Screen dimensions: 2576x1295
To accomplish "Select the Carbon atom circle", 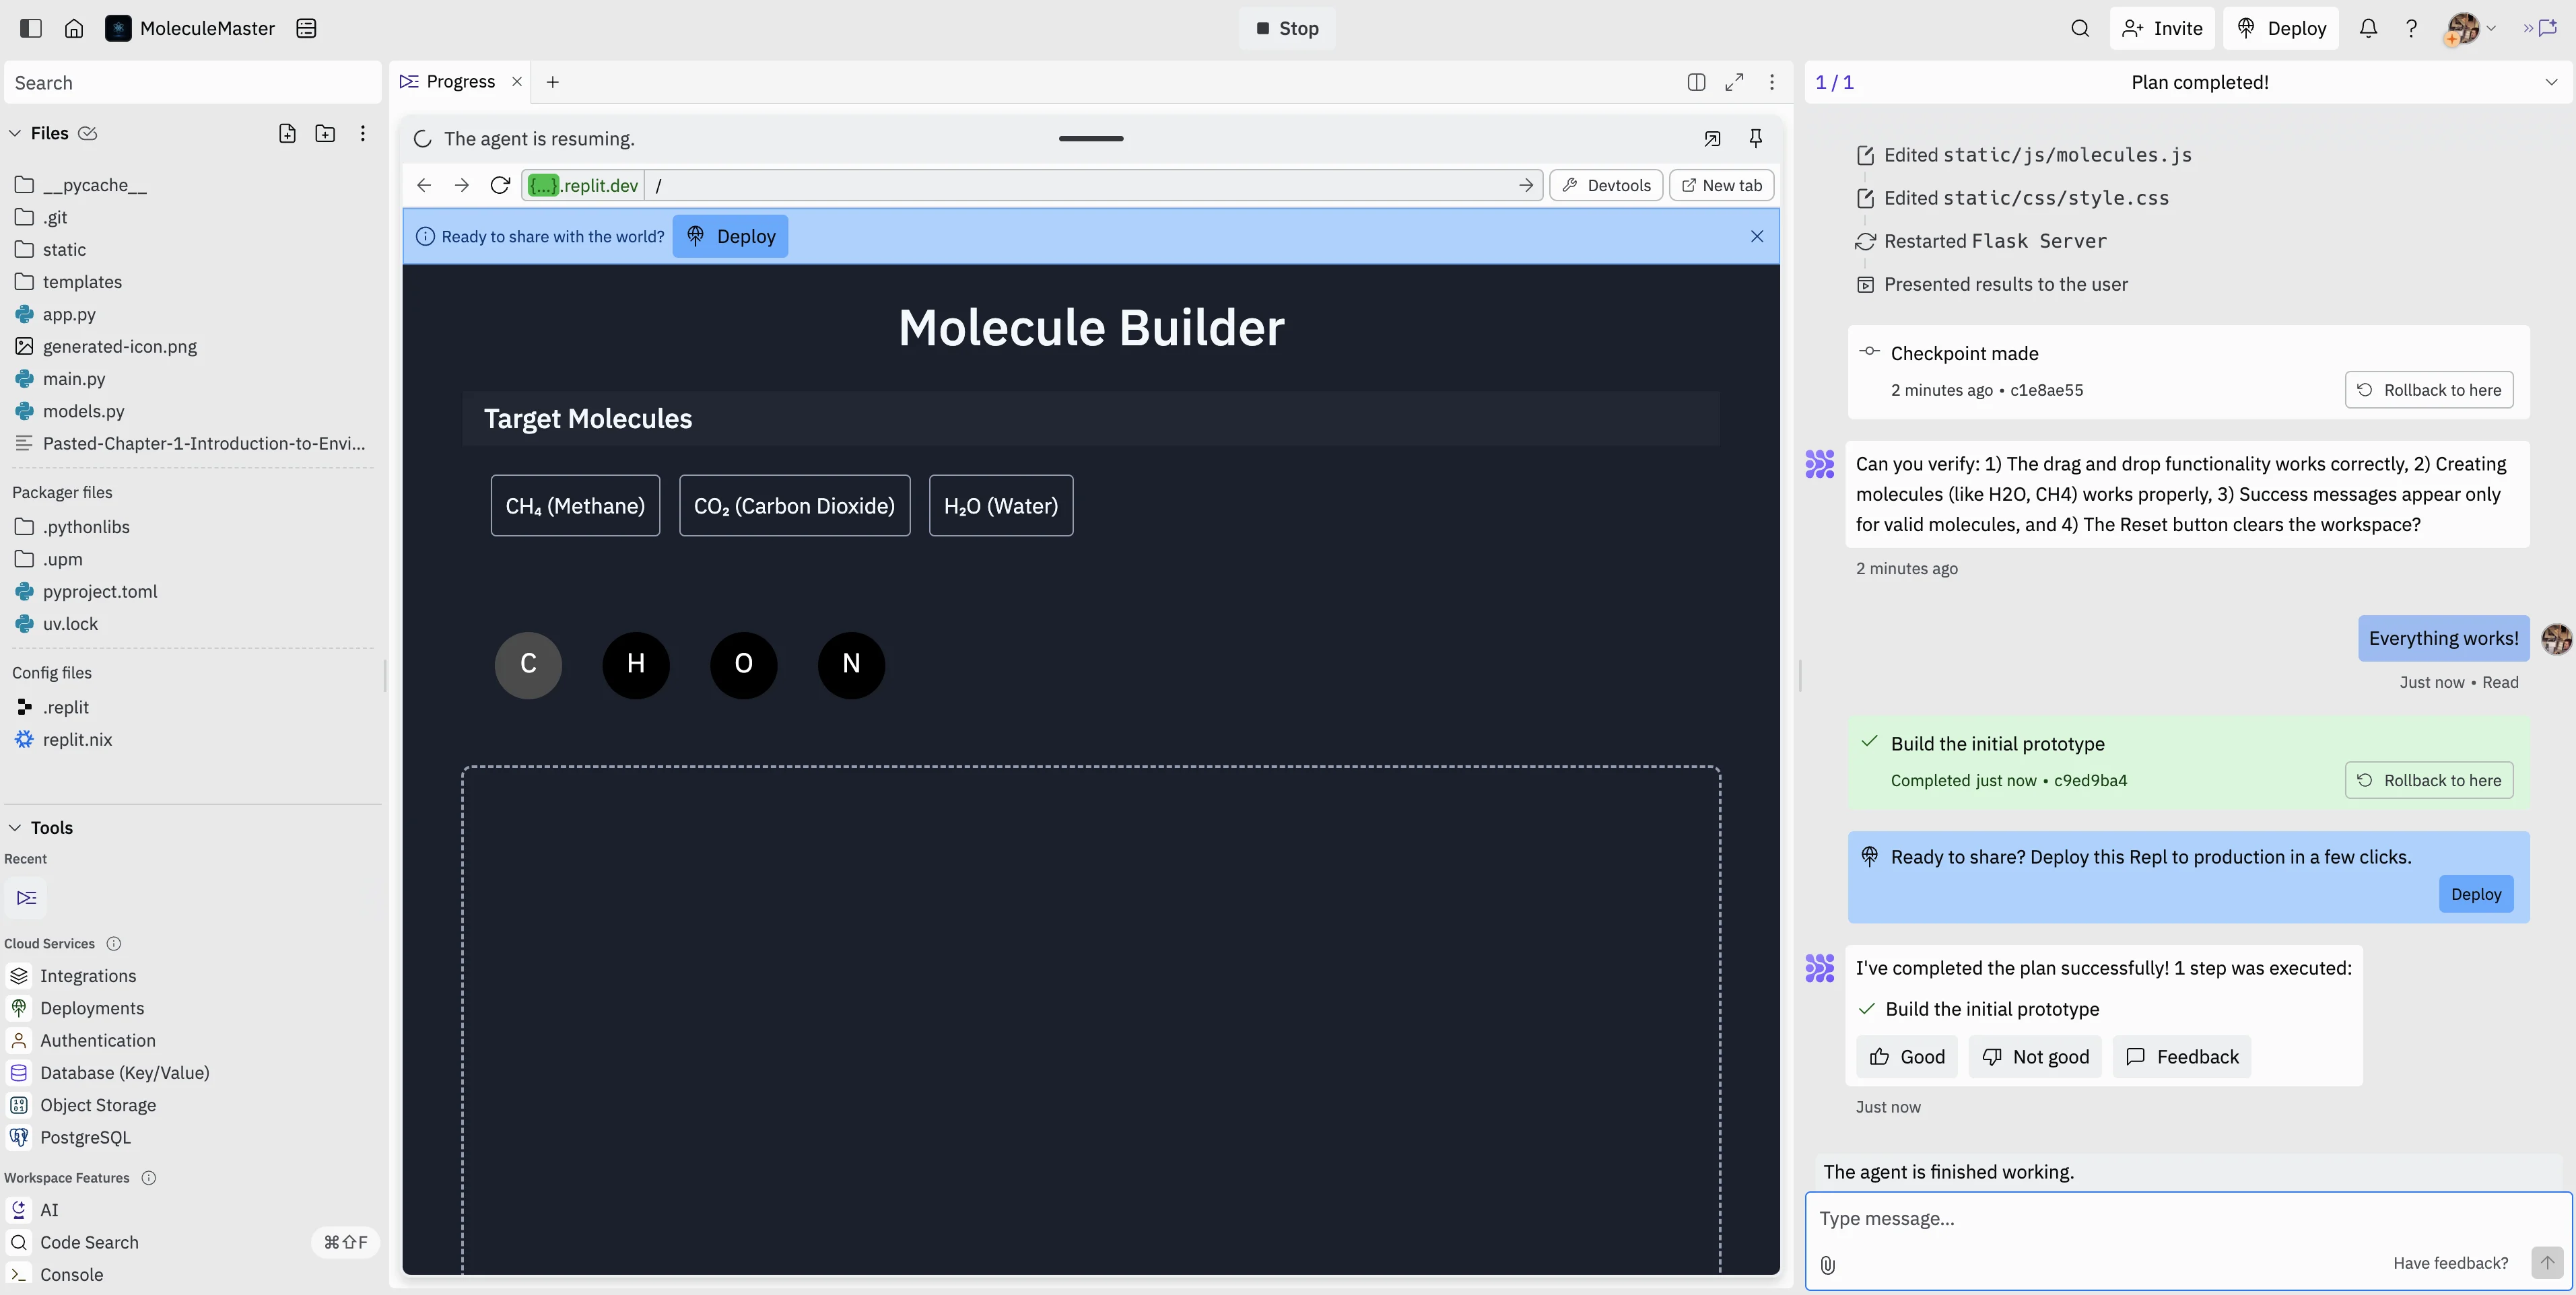I will pos(528,664).
